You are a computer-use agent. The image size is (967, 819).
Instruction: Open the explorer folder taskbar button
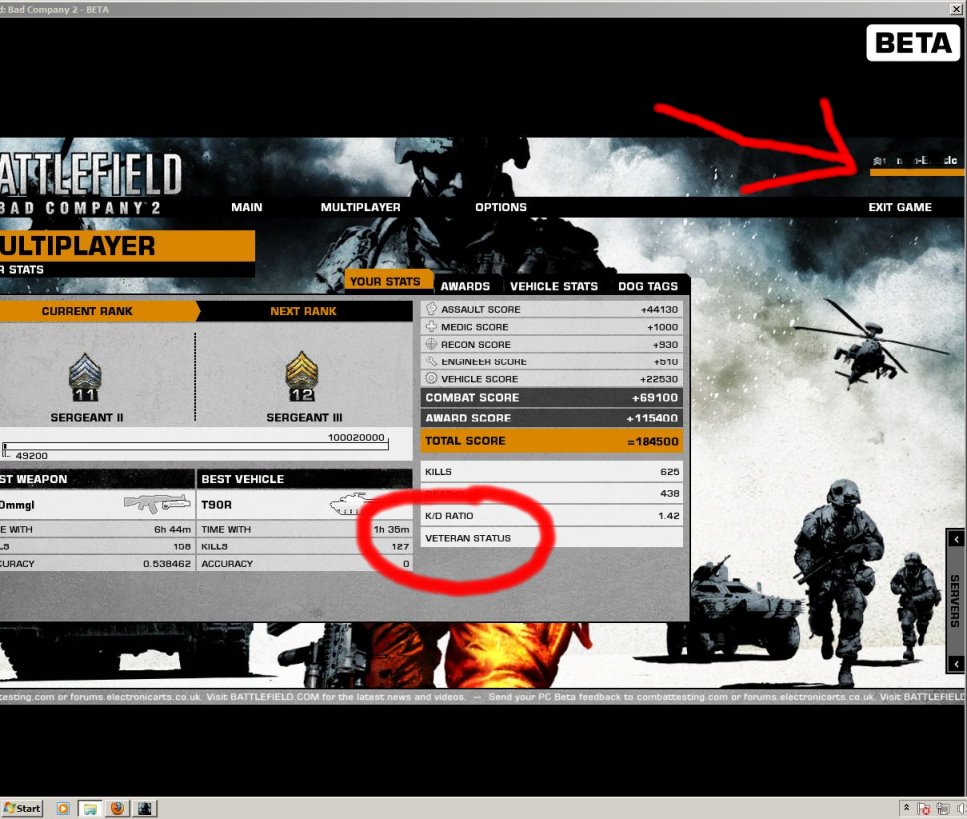coord(90,808)
